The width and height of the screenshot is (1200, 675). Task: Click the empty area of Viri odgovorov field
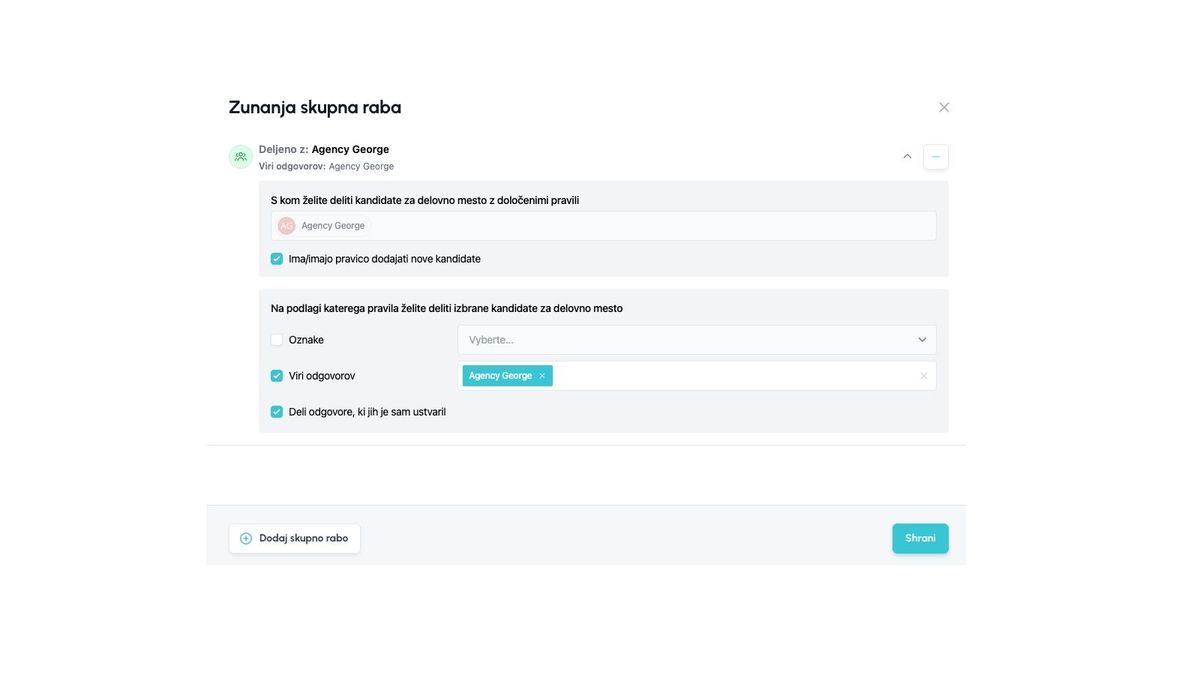(x=730, y=376)
